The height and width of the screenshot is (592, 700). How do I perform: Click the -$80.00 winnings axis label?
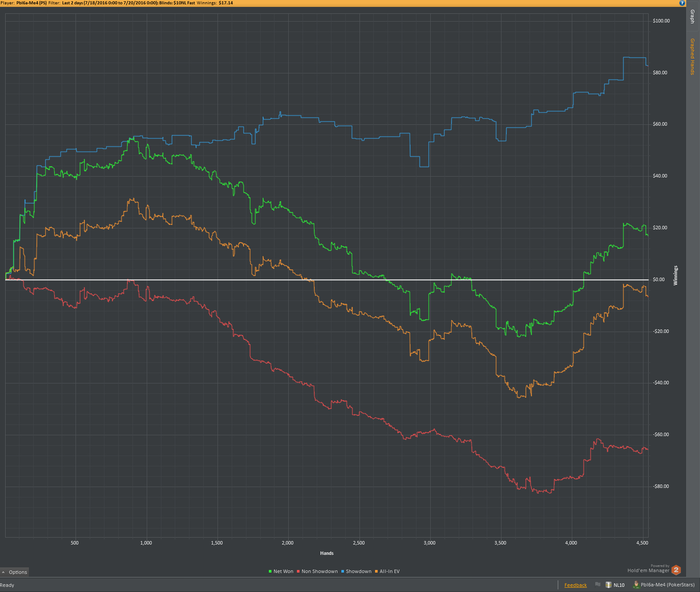[x=660, y=487]
